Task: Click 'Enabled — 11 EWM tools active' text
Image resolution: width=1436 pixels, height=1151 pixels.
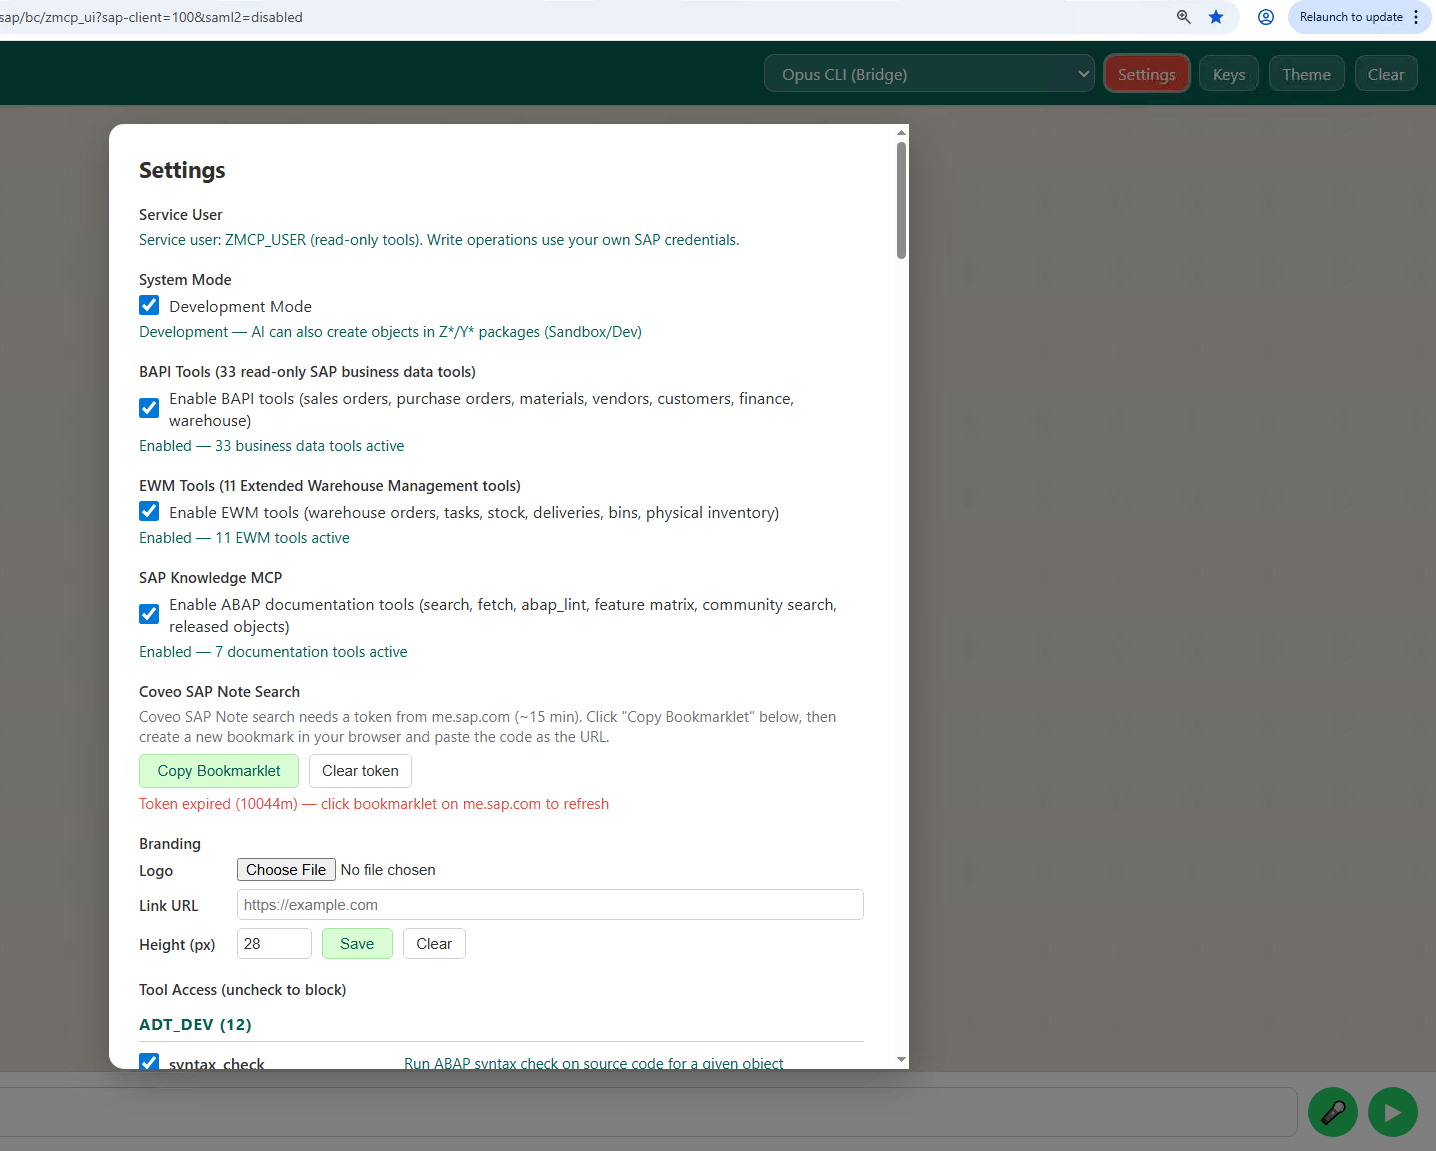Action: coord(244,538)
